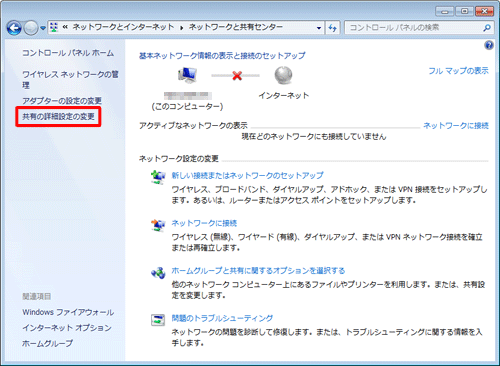
Task: Open help via the blue question mark
Action: pyautogui.click(x=489, y=45)
